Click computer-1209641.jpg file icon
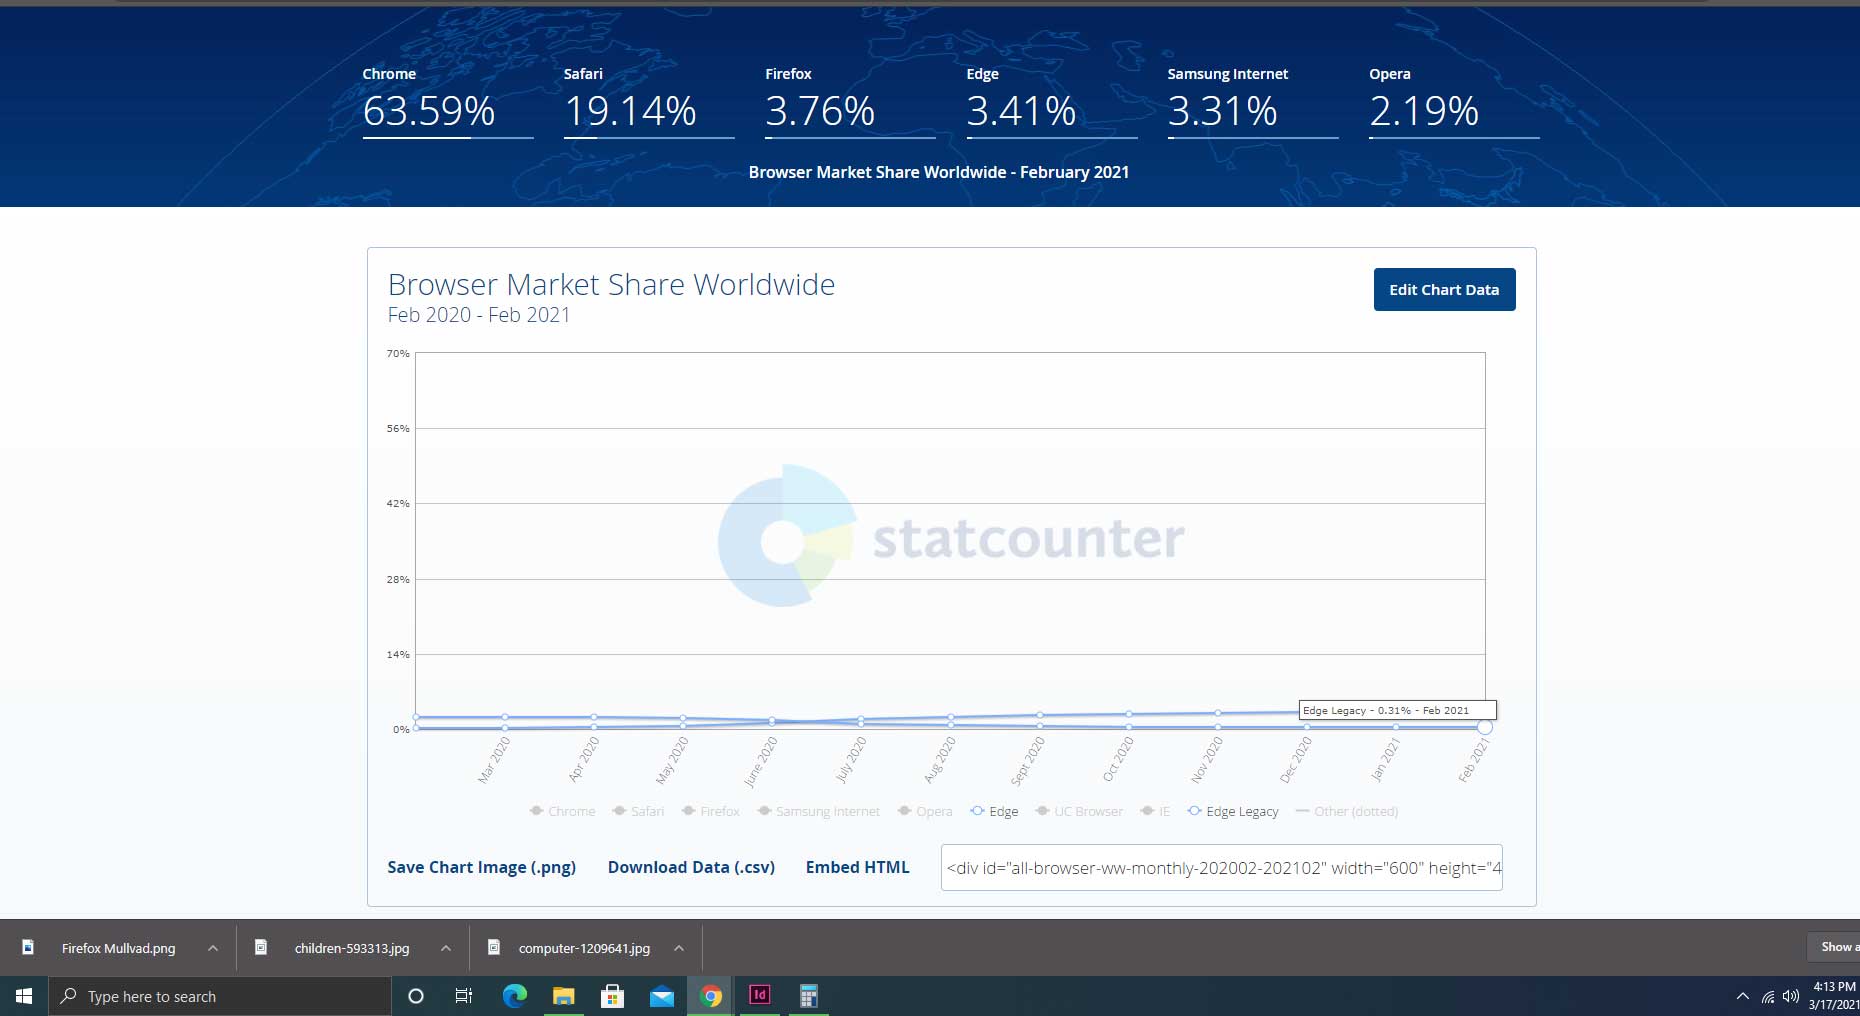Viewport: 1860px width, 1016px height. point(494,947)
